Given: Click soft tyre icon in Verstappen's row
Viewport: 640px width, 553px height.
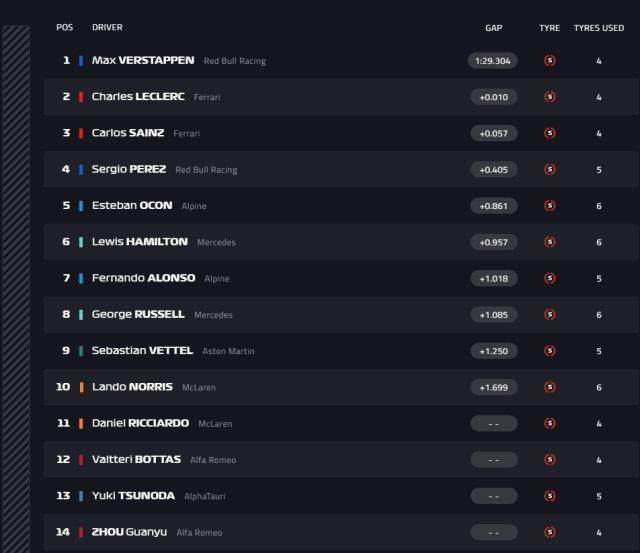Looking at the screenshot, I should pos(549,61).
